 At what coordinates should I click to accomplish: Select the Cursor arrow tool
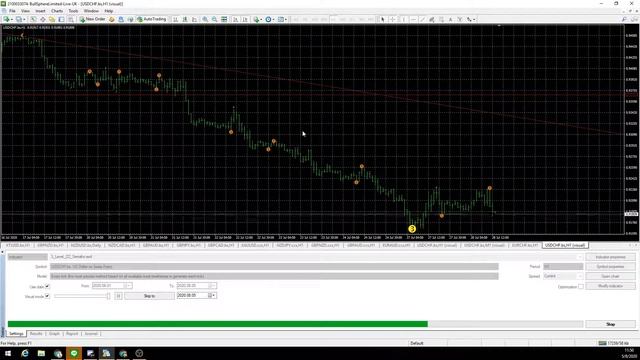tap(382, 19)
